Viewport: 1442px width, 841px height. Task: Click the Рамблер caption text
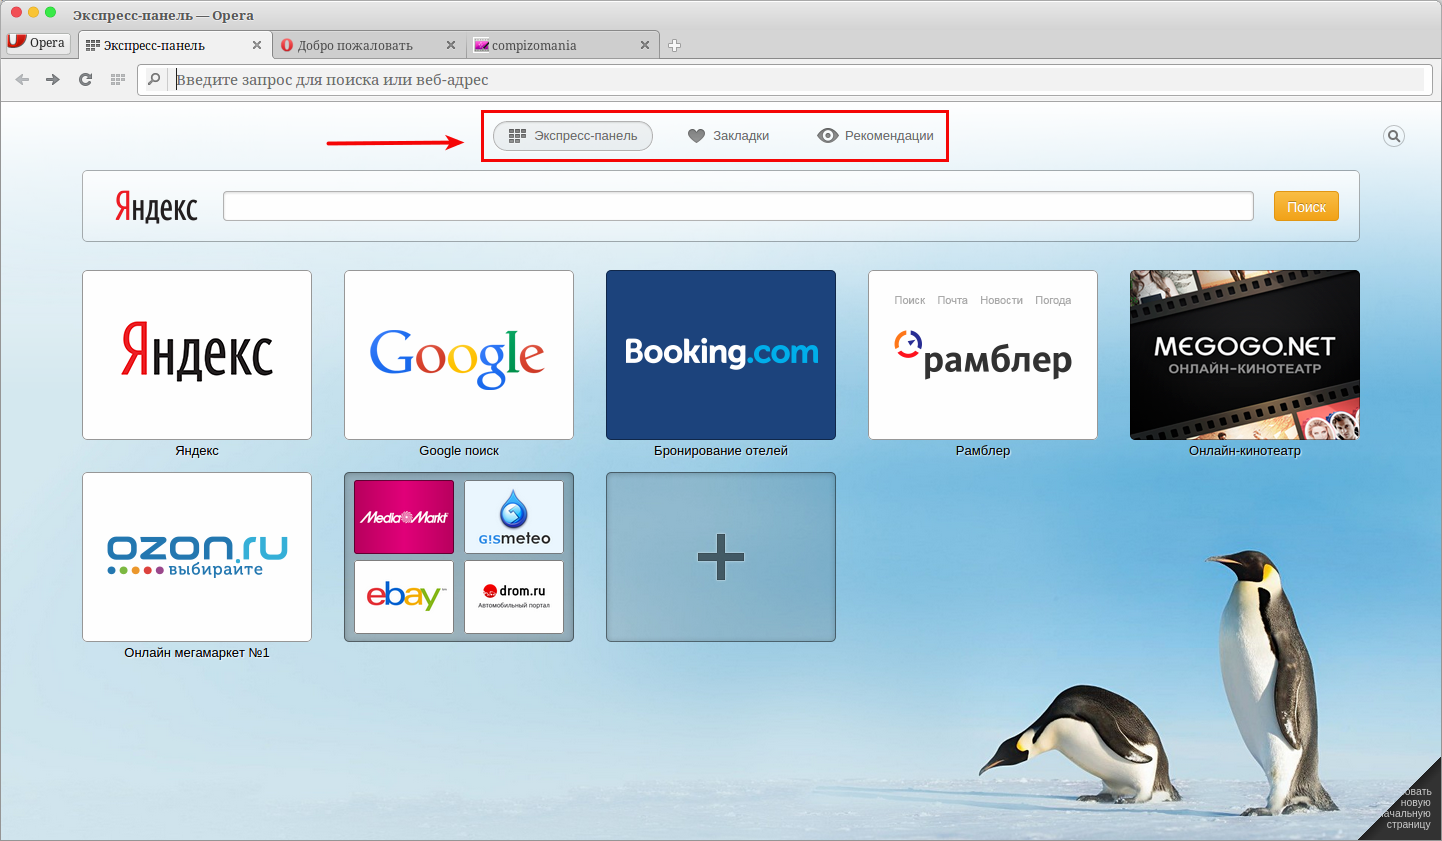(983, 451)
